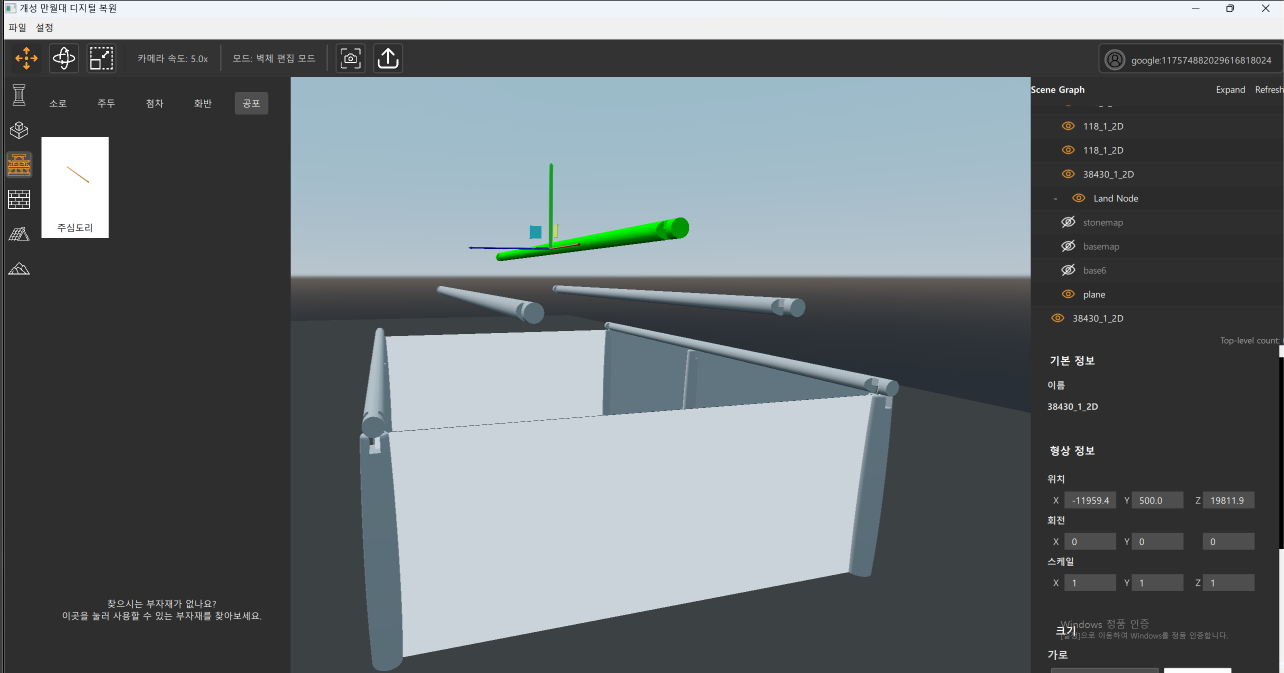Viewport: 1284px width, 673px height.
Task: Click the camera screenshot icon
Action: tap(350, 59)
